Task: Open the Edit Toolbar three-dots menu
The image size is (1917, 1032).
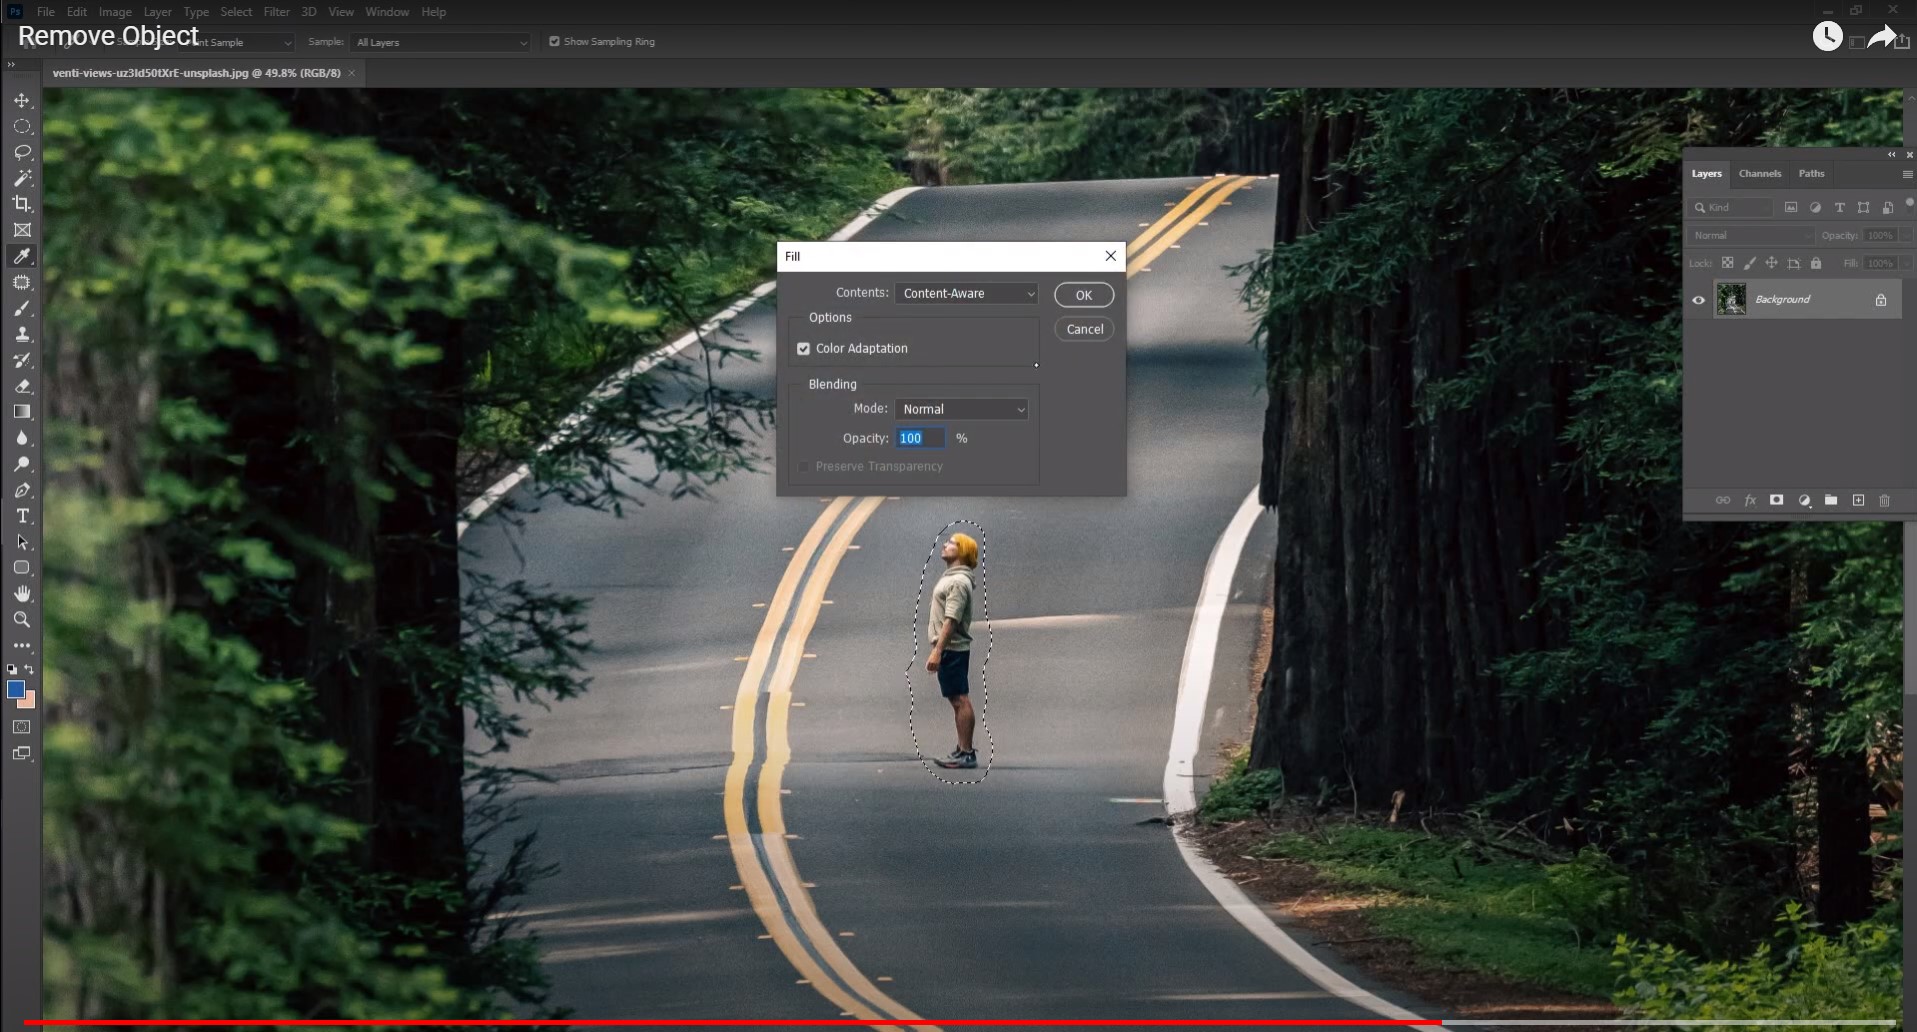Action: coord(22,646)
